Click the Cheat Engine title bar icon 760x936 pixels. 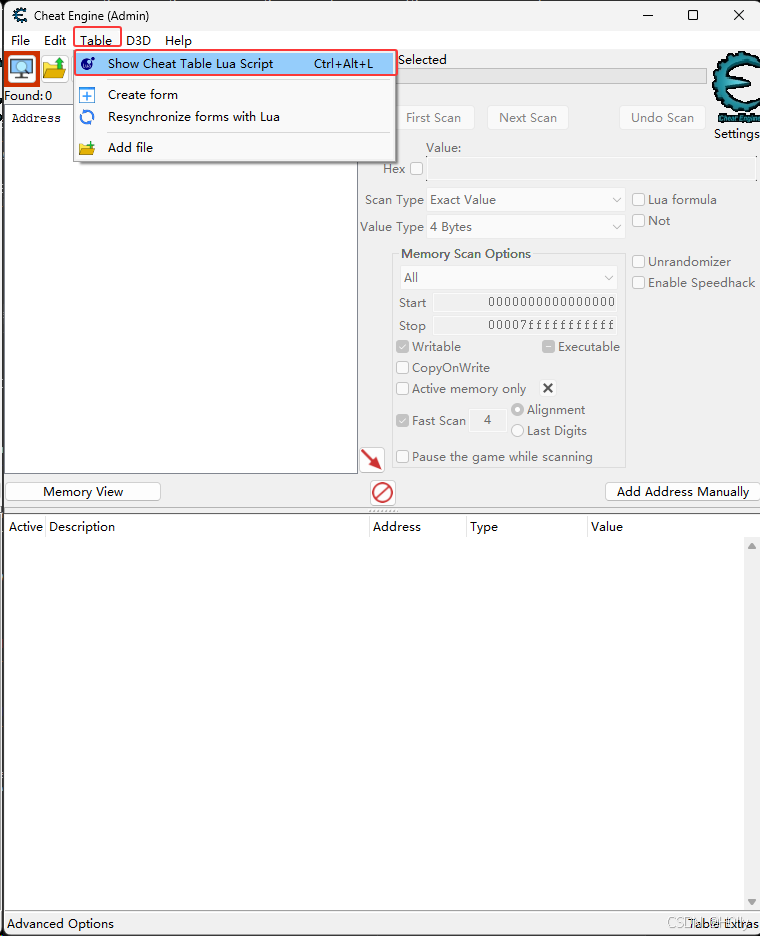point(20,16)
